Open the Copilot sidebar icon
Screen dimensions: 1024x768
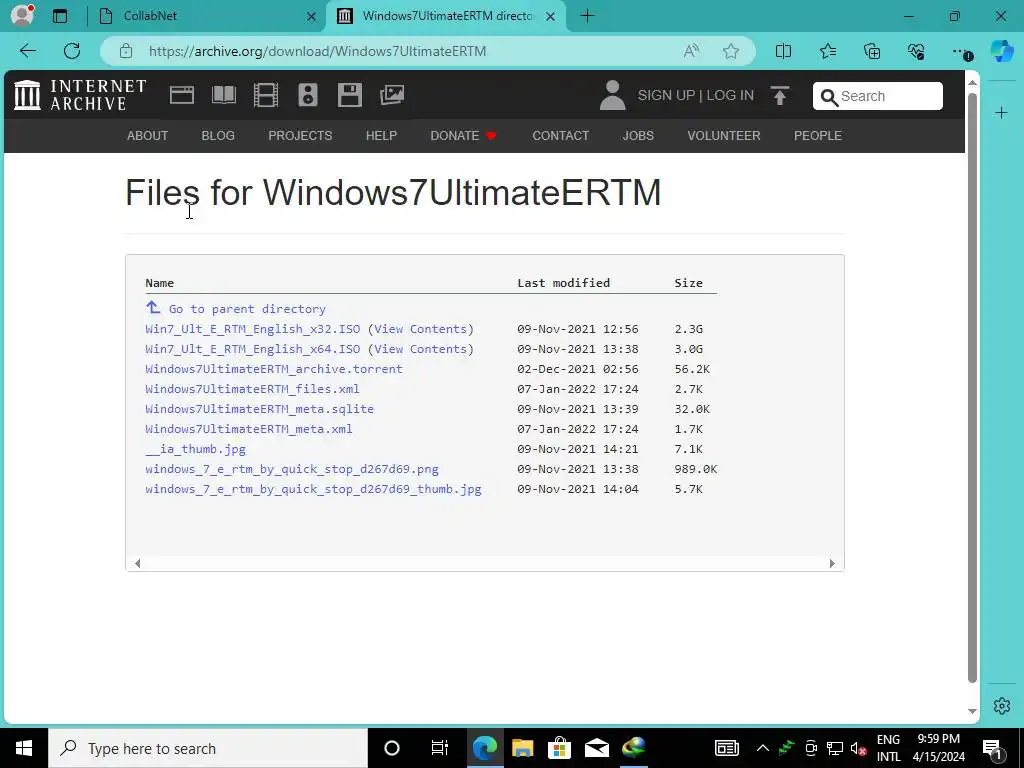[x=1002, y=51]
